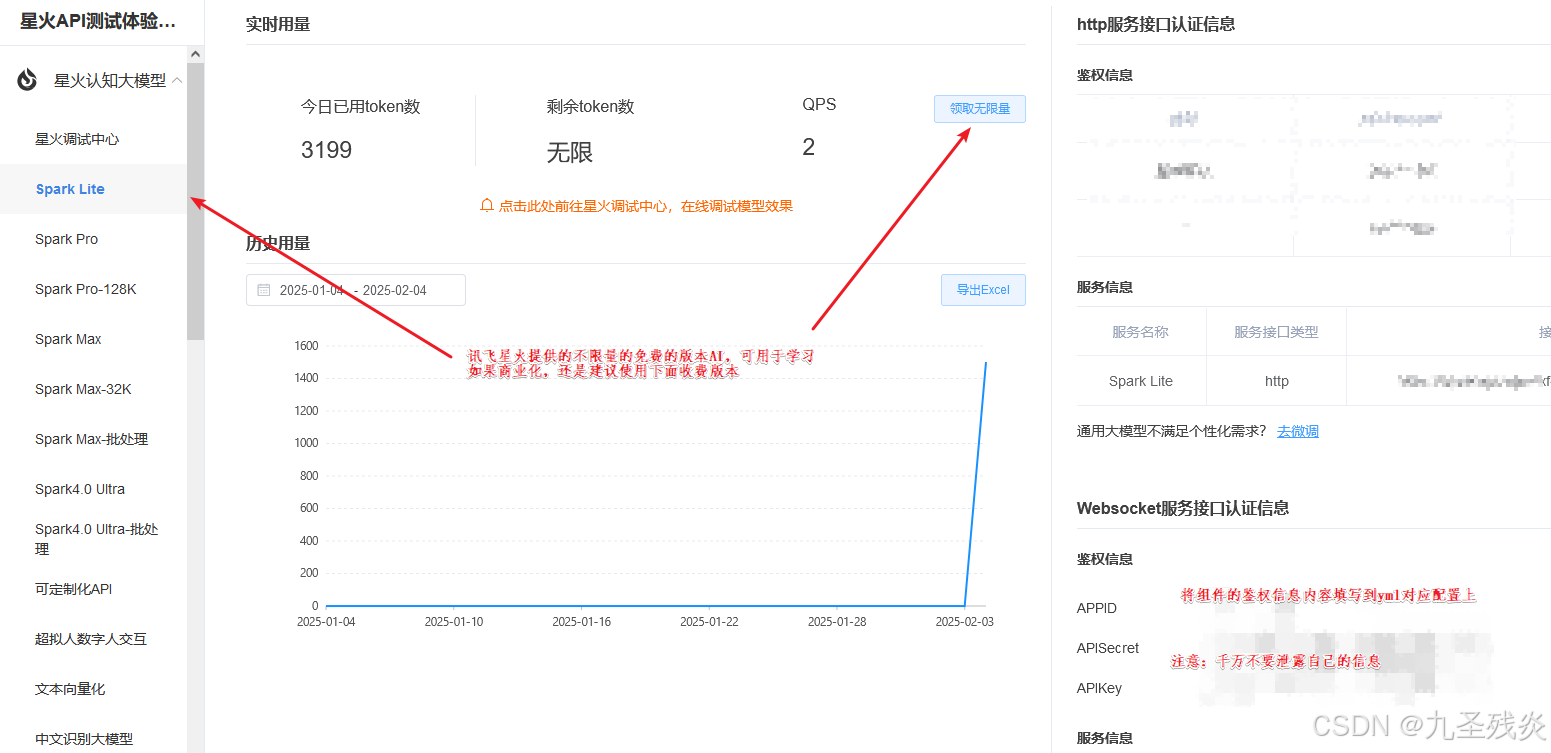Click the 星火API测试体验 app title
This screenshot has width=1551, height=753.
98,21
